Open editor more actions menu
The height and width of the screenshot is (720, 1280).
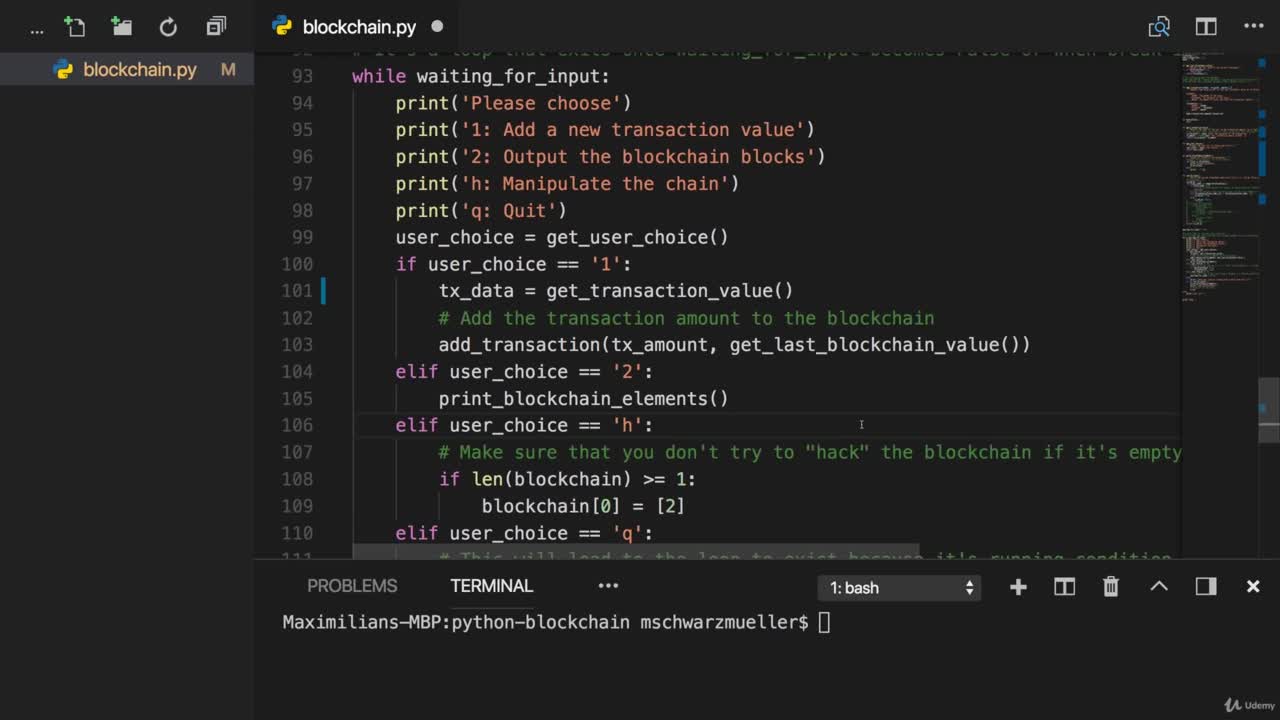1253,27
